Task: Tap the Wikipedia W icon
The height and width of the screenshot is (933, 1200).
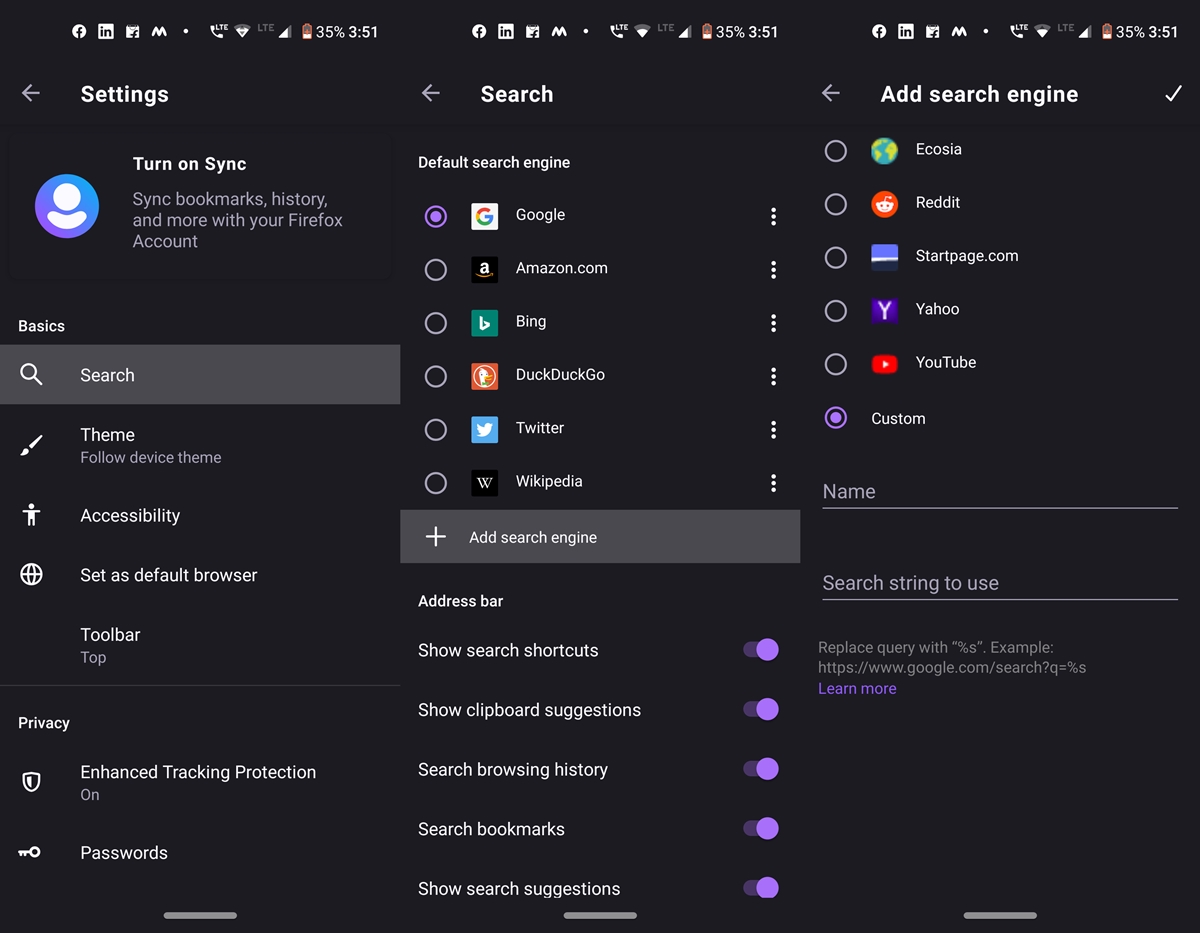Action: click(x=485, y=483)
